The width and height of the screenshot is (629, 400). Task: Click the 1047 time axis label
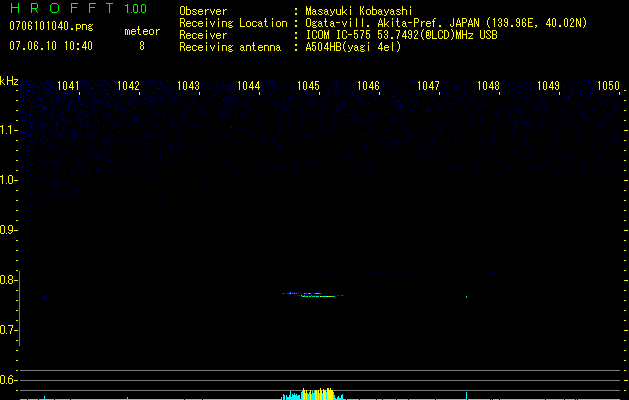click(x=428, y=86)
